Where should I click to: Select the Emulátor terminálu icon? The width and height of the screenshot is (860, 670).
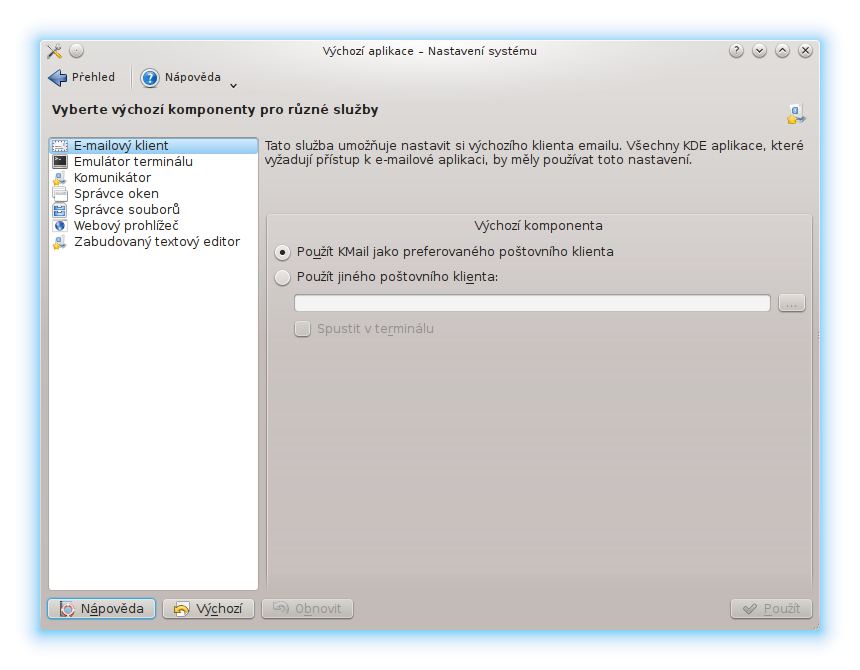tap(60, 162)
